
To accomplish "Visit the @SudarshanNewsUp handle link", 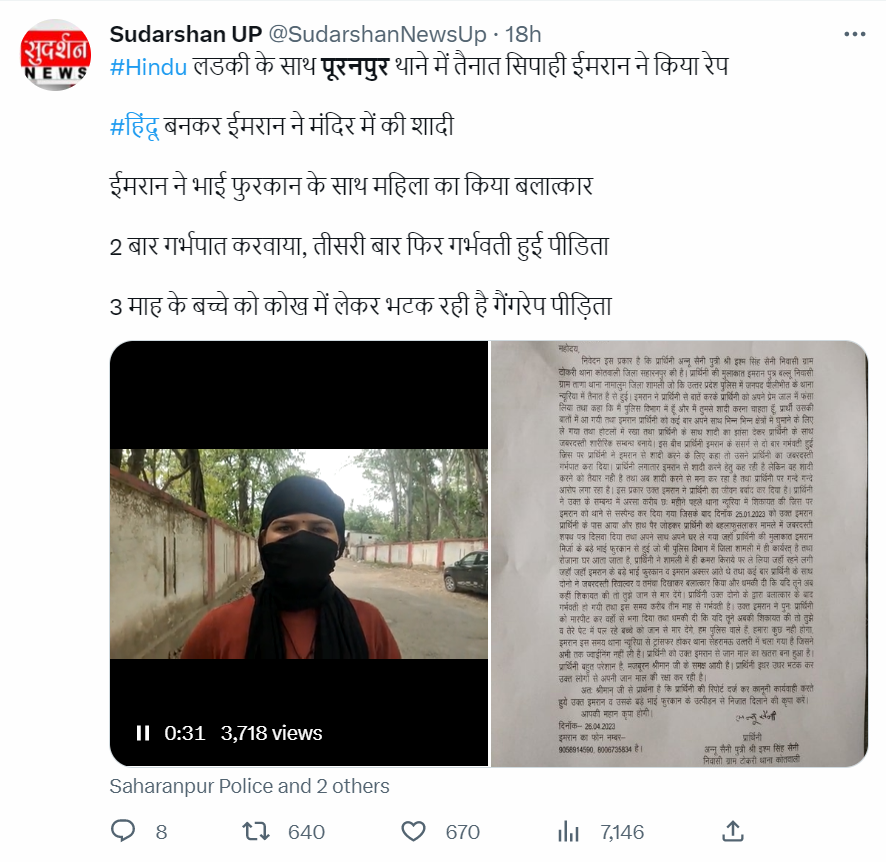I will point(377,34).
